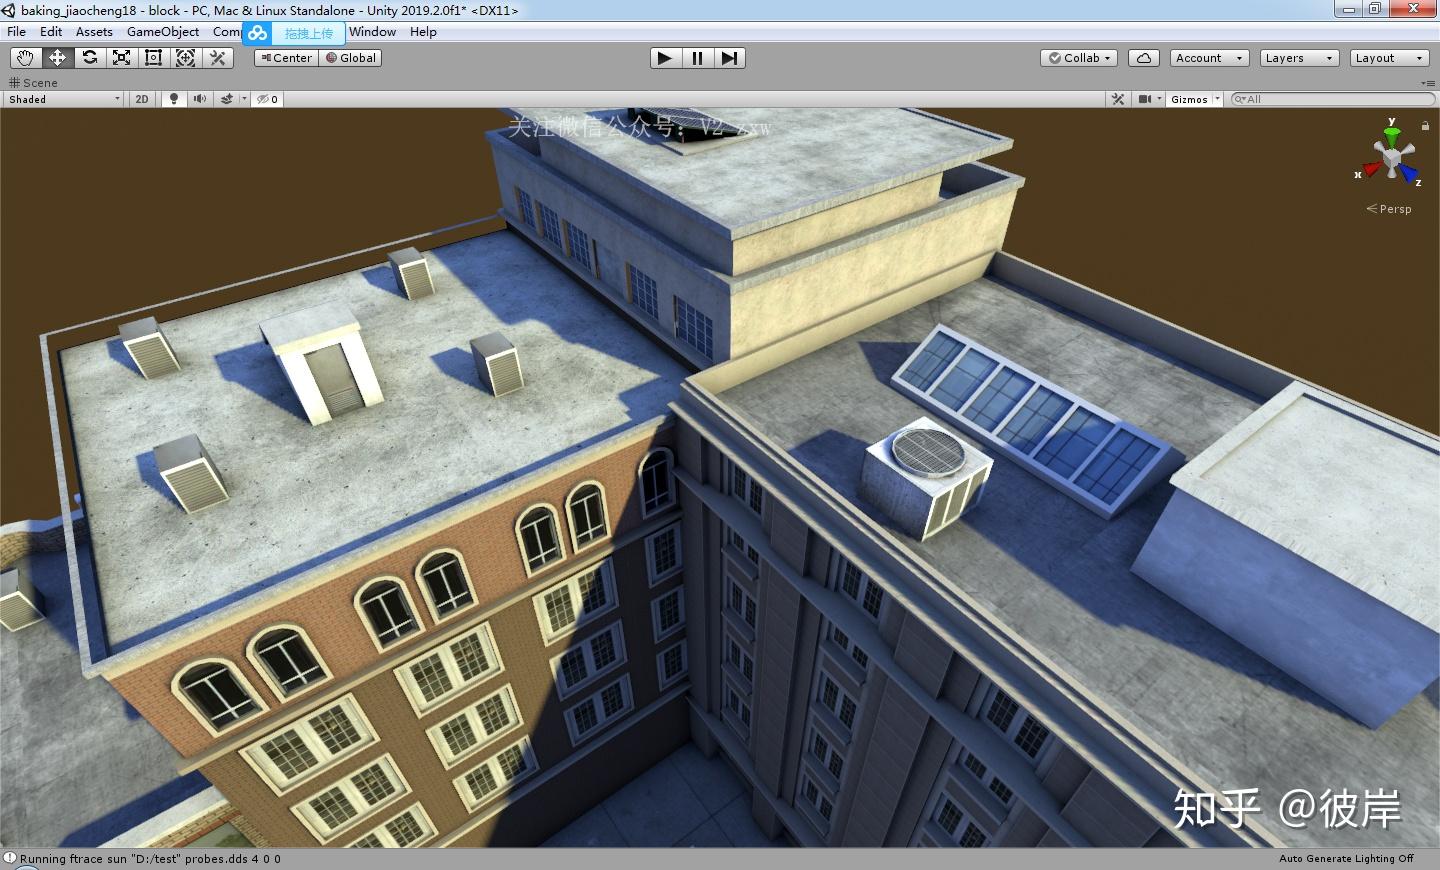This screenshot has width=1440, height=870.
Task: Open the Gizmos dropdown
Action: (1195, 99)
